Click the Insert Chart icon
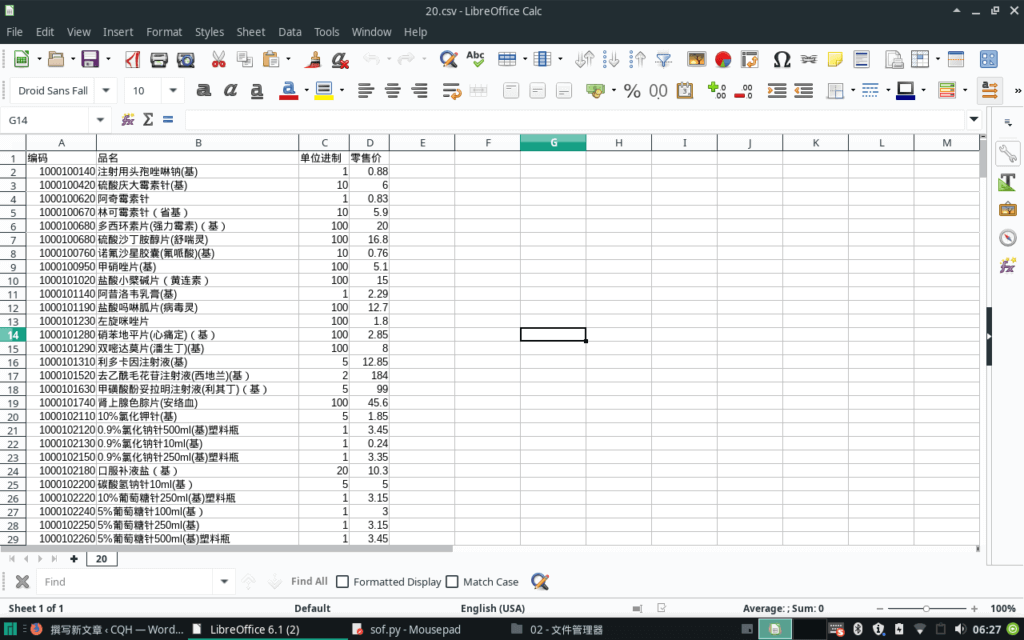 (x=722, y=59)
